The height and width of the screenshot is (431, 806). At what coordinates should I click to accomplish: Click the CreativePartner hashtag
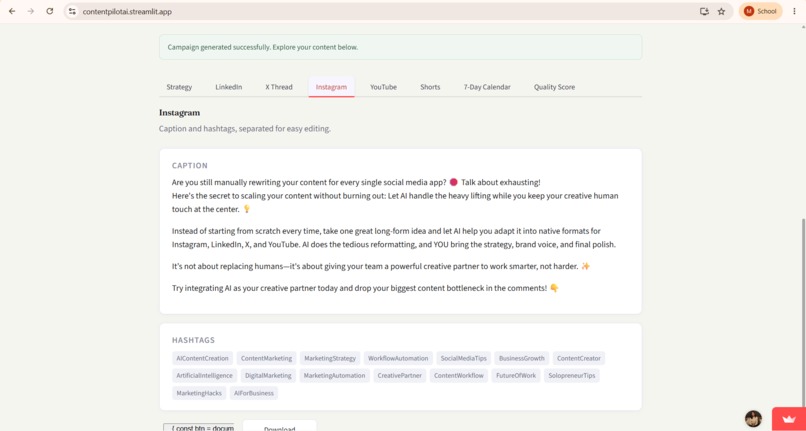[399, 375]
